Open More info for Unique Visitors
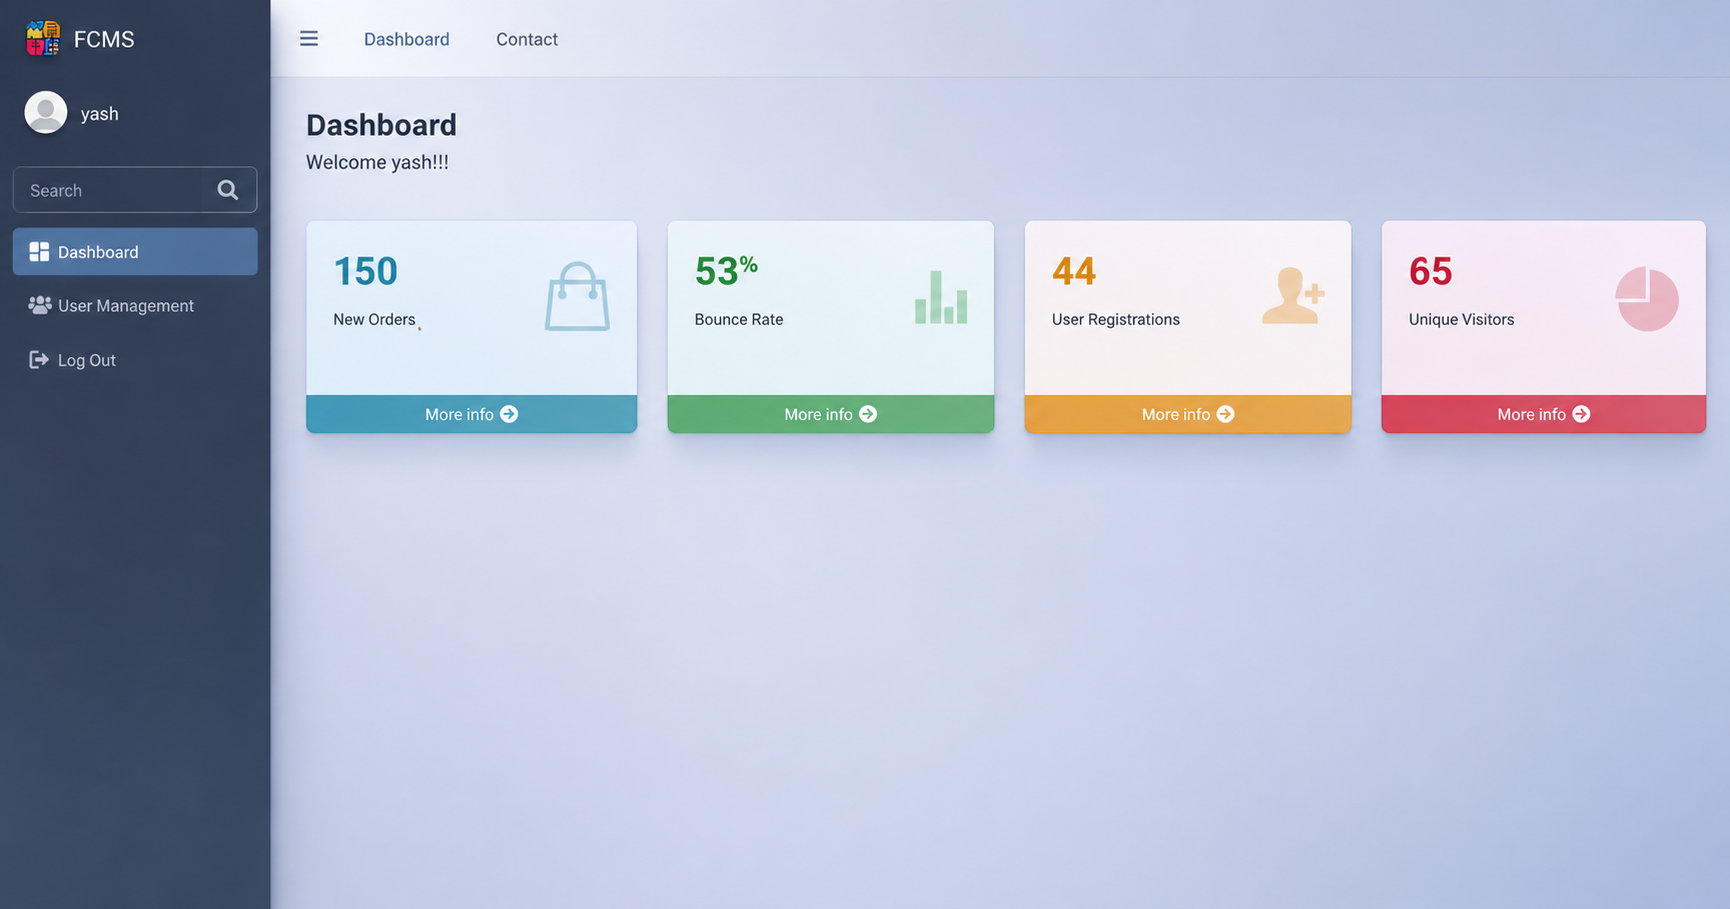This screenshot has width=1730, height=909. (x=1544, y=414)
